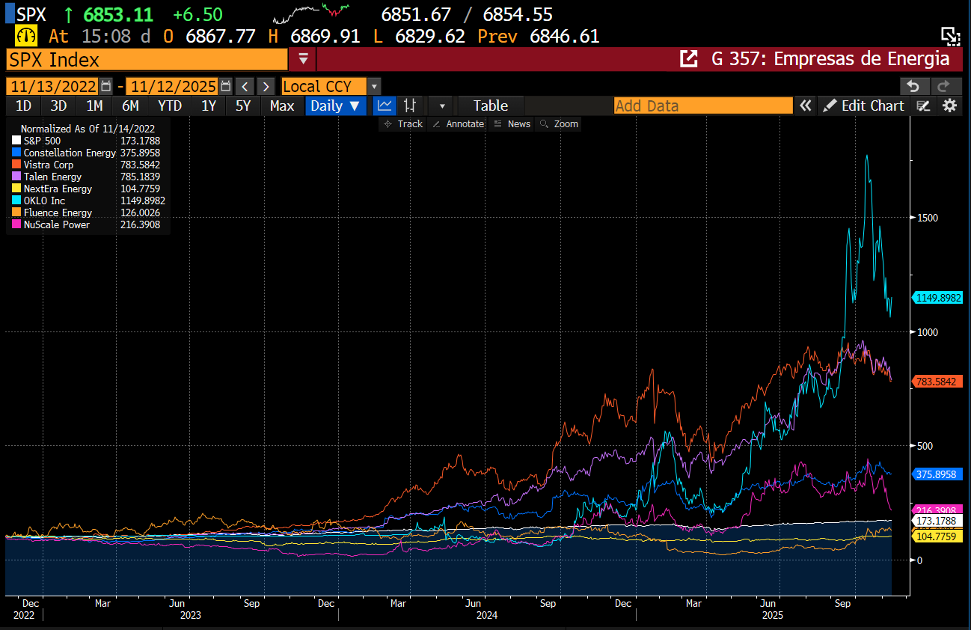Select the 6M range tab
This screenshot has width=972, height=631.
tap(130, 106)
